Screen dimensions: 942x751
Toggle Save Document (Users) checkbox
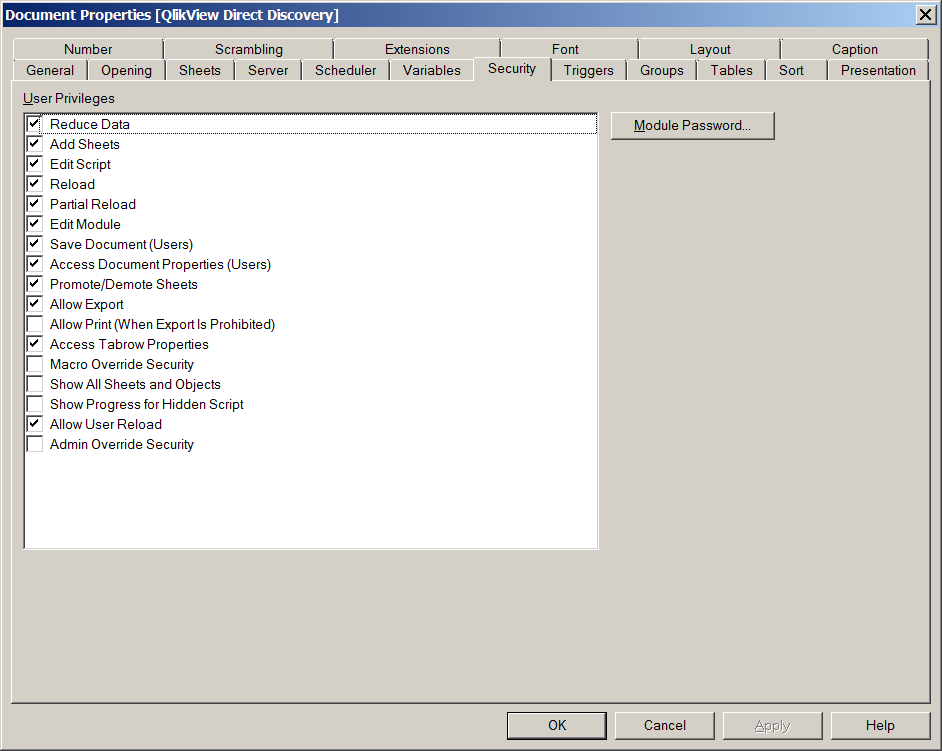click(x=34, y=244)
